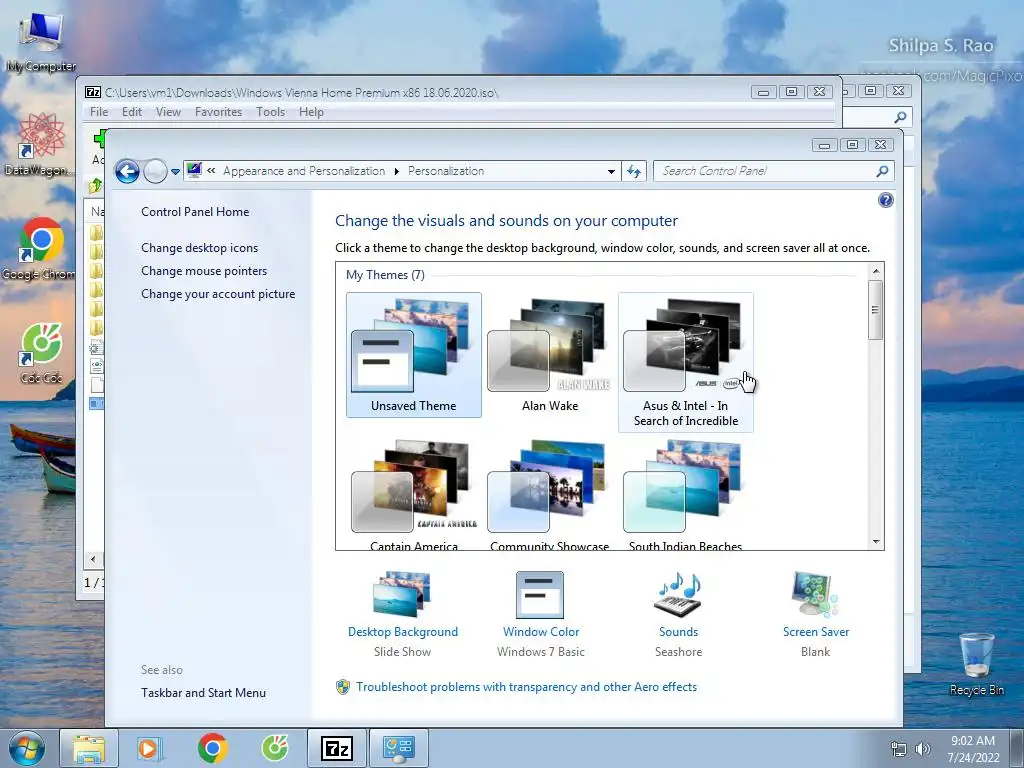Image resolution: width=1024 pixels, height=768 pixels.
Task: Open the Tools menu in 7-Zip
Action: click(270, 112)
